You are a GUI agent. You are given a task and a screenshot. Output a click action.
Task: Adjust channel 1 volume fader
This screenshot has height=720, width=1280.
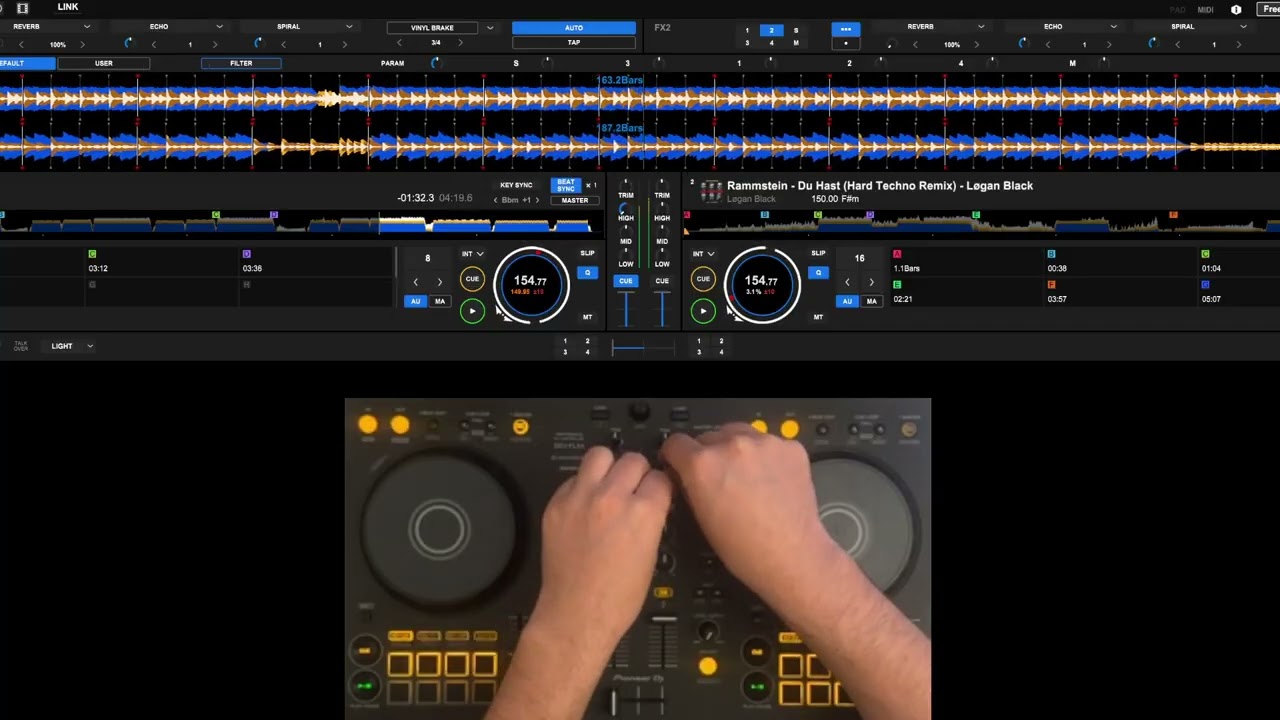click(x=626, y=309)
